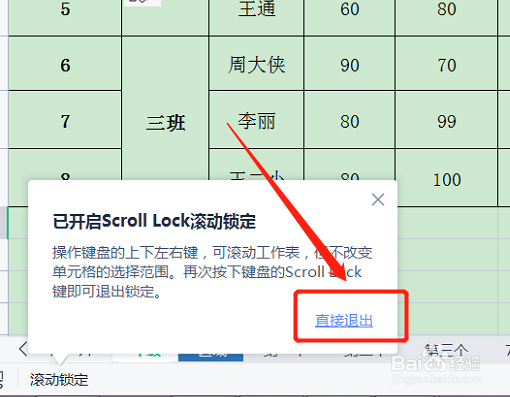Click sheet tab scroll left arrow

(x=23, y=349)
